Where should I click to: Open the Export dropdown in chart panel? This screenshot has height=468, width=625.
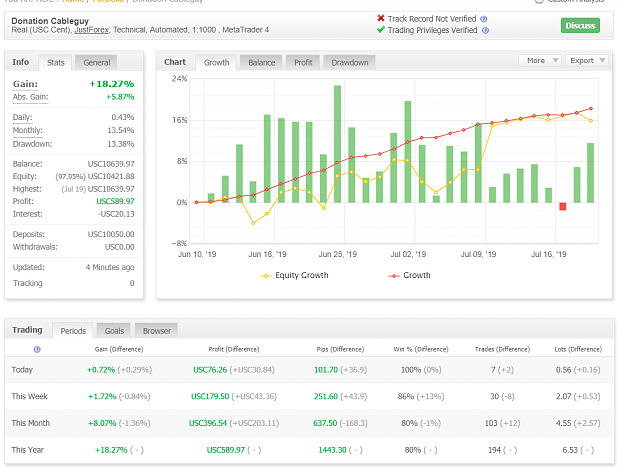586,61
